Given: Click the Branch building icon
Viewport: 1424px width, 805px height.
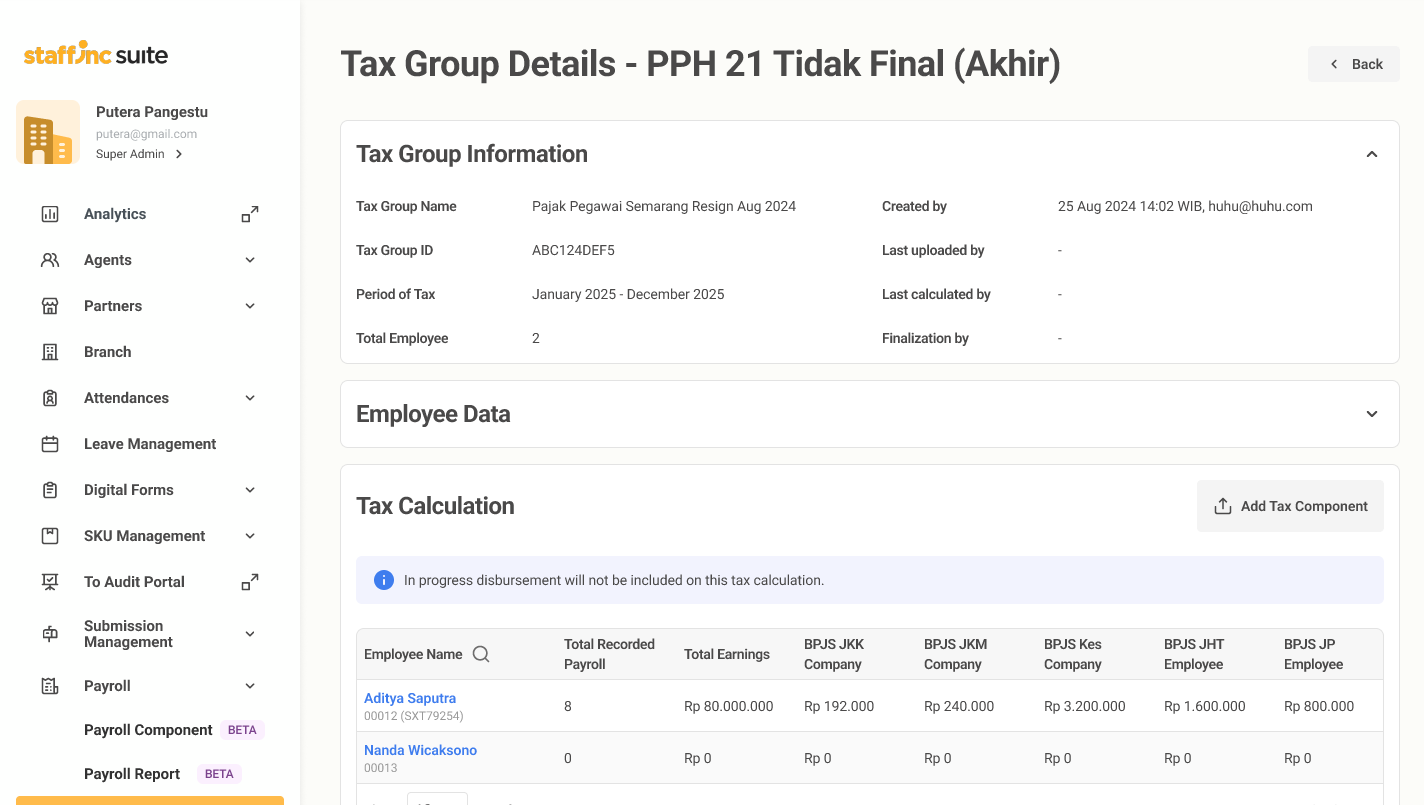Looking at the screenshot, I should coord(50,352).
